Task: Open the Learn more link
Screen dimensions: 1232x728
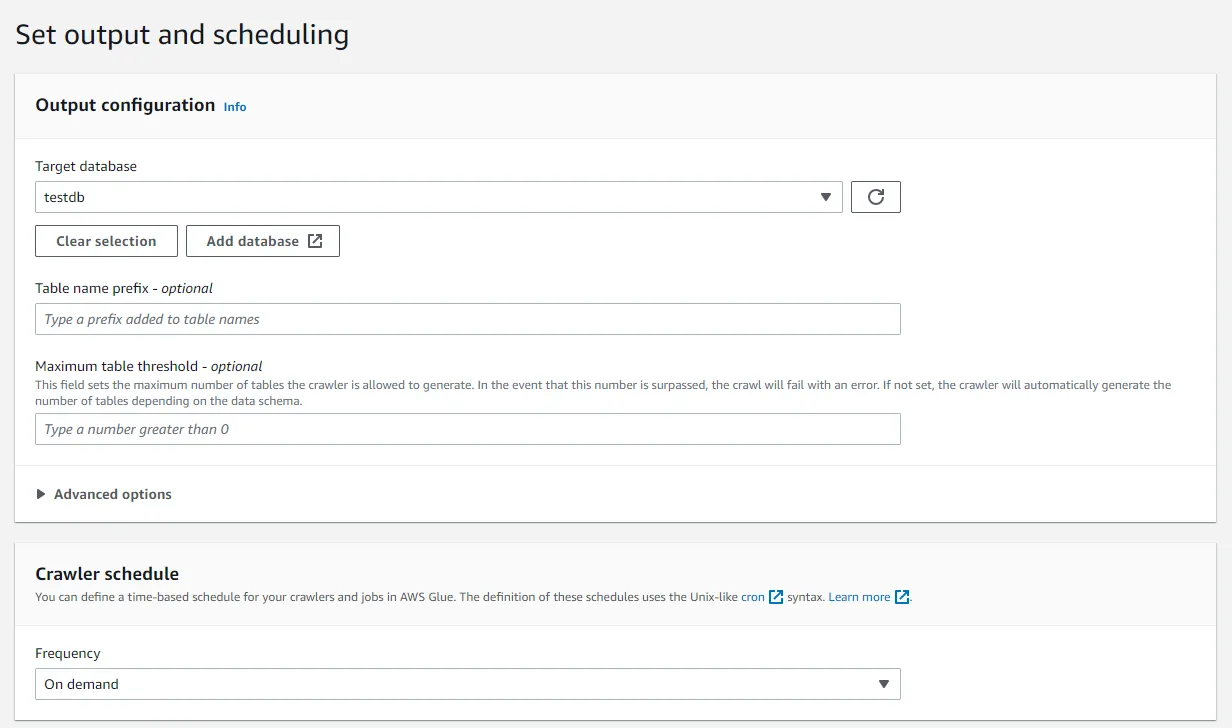Action: point(859,597)
